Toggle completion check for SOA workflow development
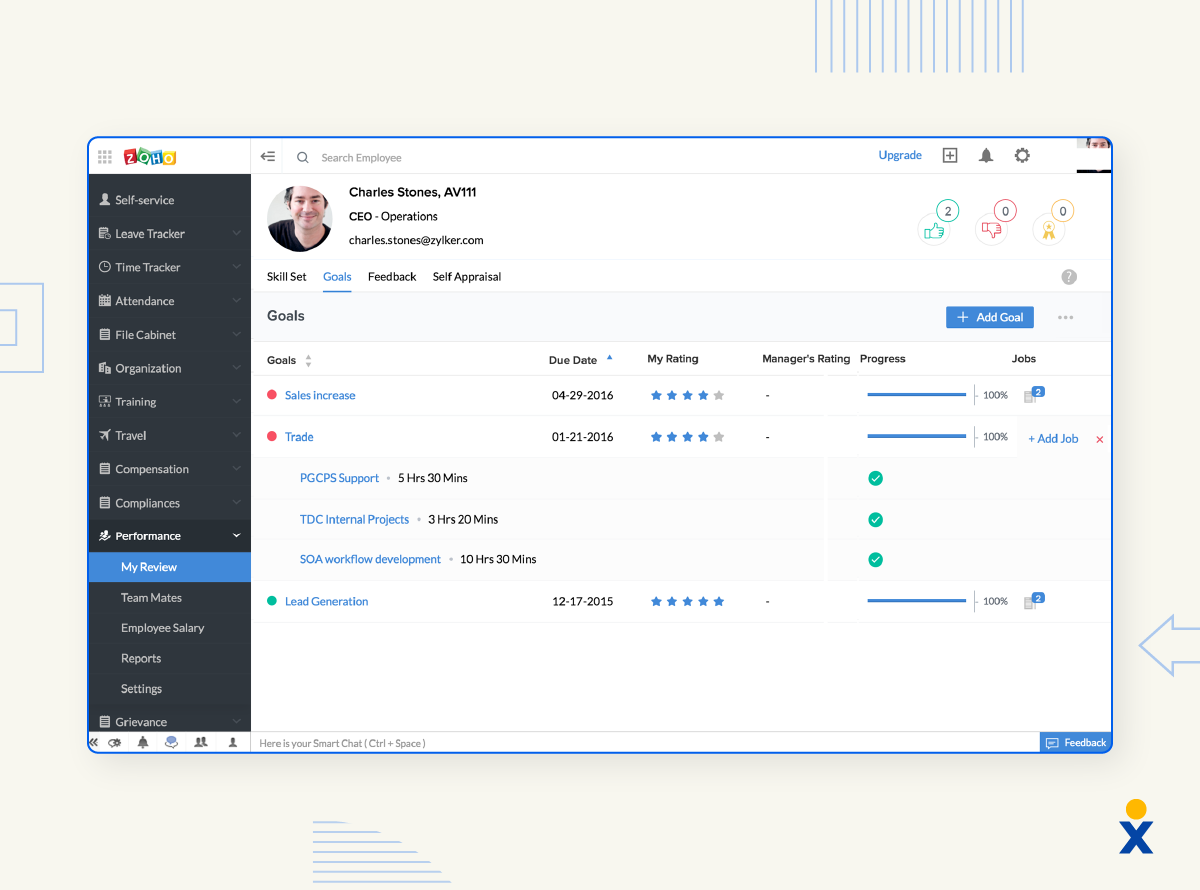The image size is (1200, 890). [x=875, y=559]
